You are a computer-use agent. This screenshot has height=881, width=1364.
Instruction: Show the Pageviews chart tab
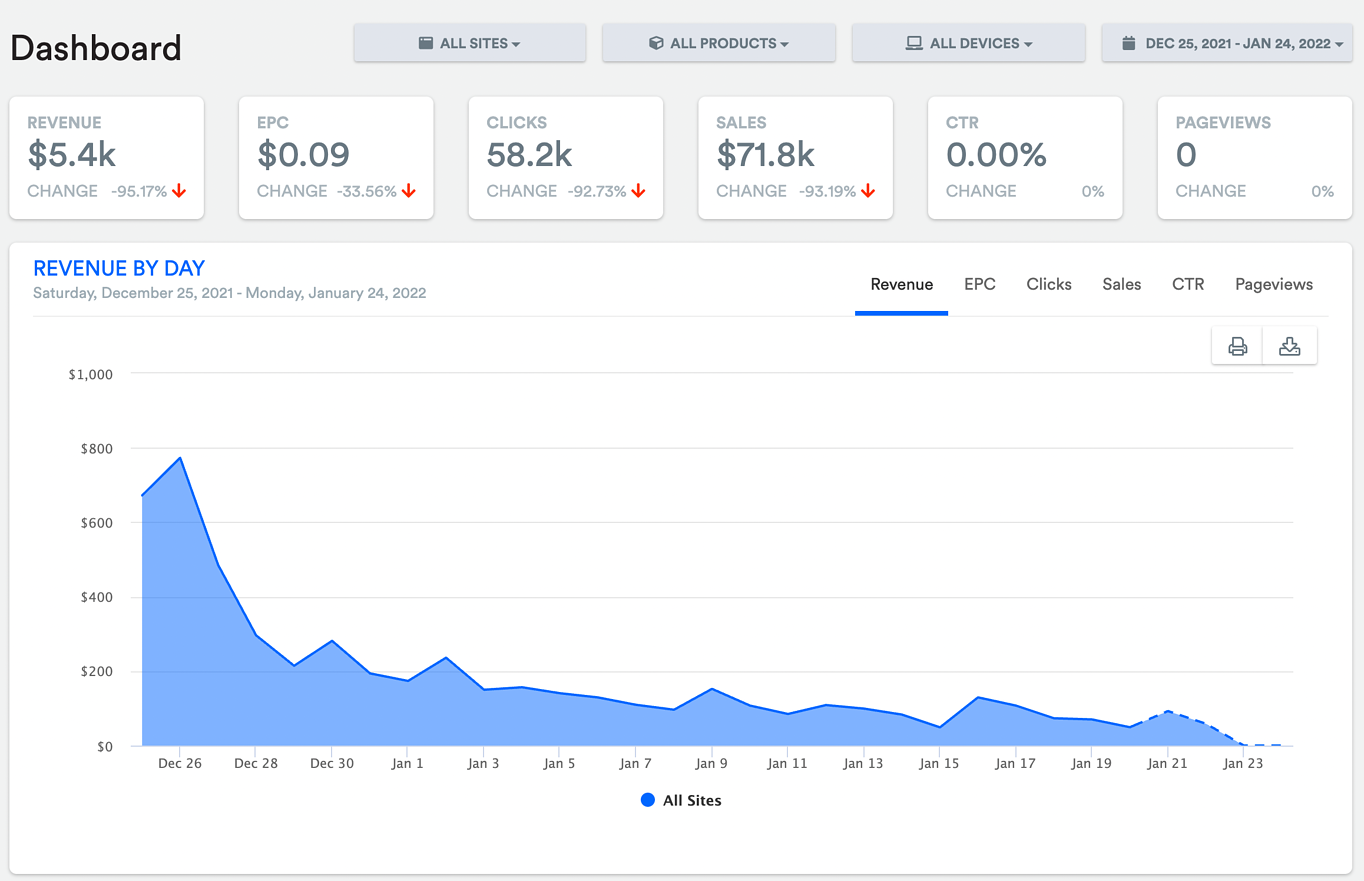tap(1274, 284)
